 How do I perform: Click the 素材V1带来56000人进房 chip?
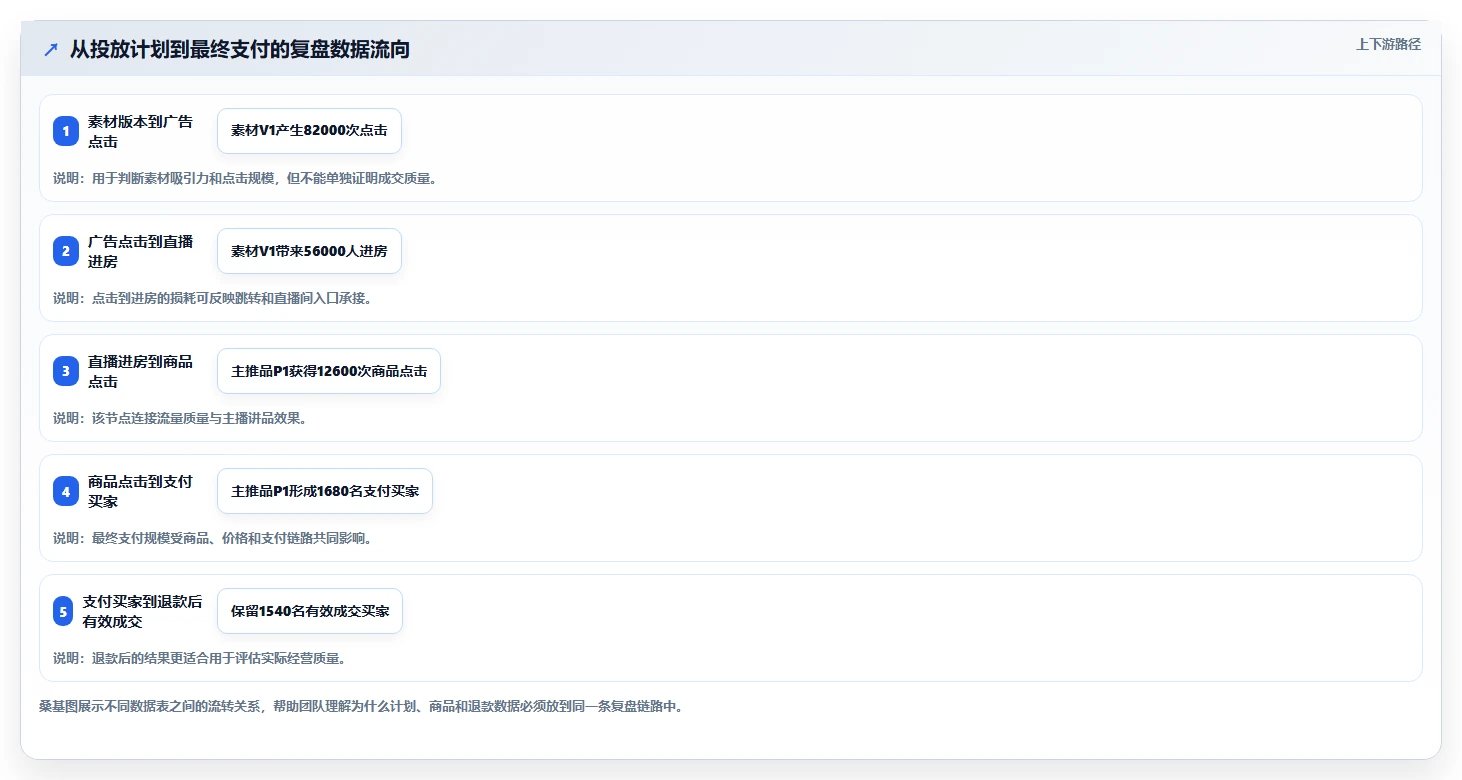tap(309, 251)
